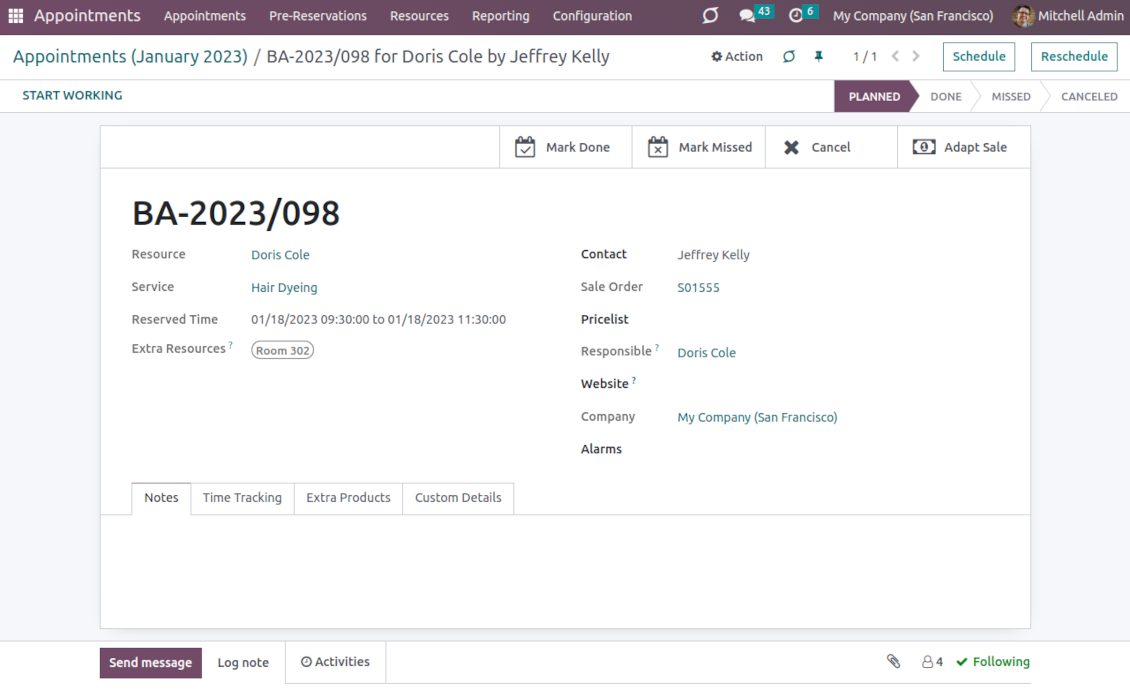Open the apps grid menu icon
Image resolution: width=1130 pixels, height=690 pixels.
coord(16,16)
